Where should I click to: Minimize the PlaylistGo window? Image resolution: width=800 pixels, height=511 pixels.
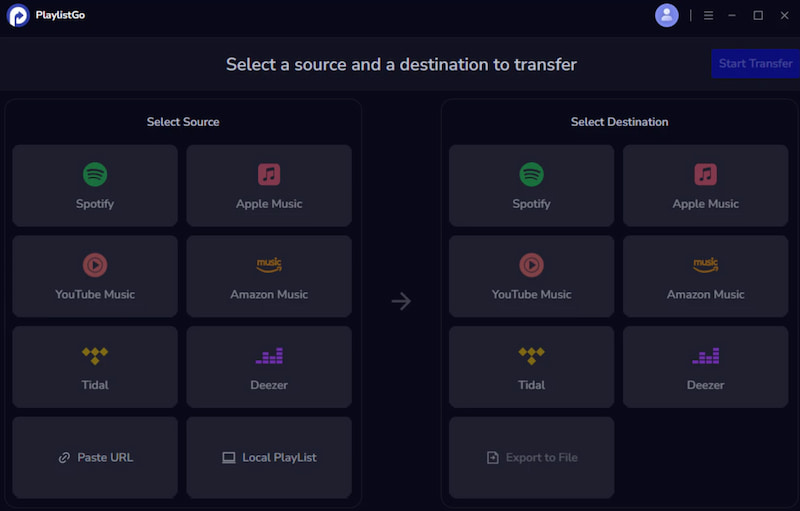coord(732,16)
